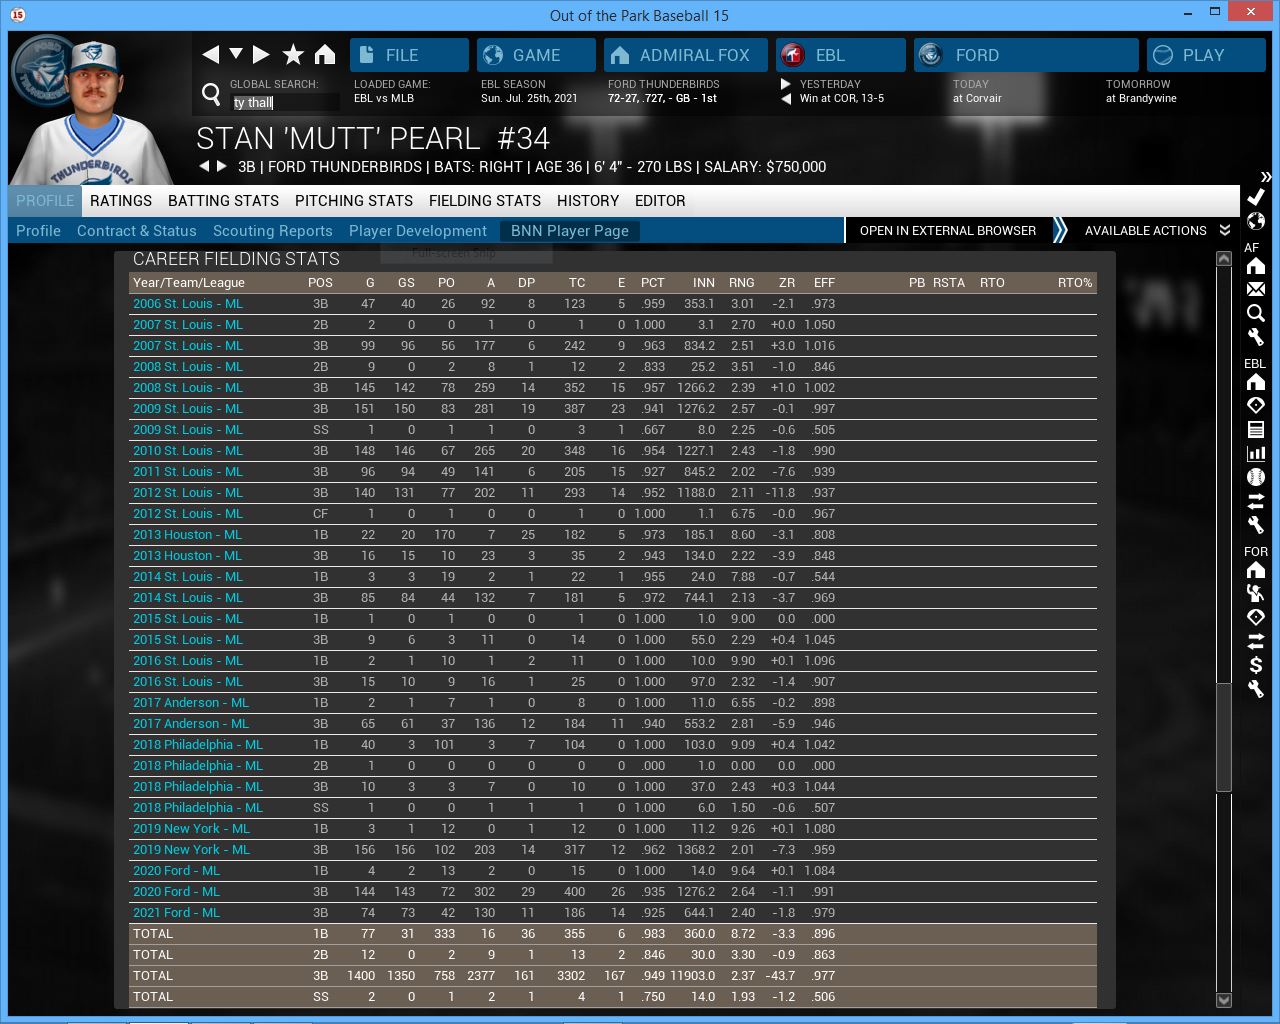Click the FOR section swap arrows icon
Image resolution: width=1280 pixels, height=1024 pixels.
tap(1256, 641)
